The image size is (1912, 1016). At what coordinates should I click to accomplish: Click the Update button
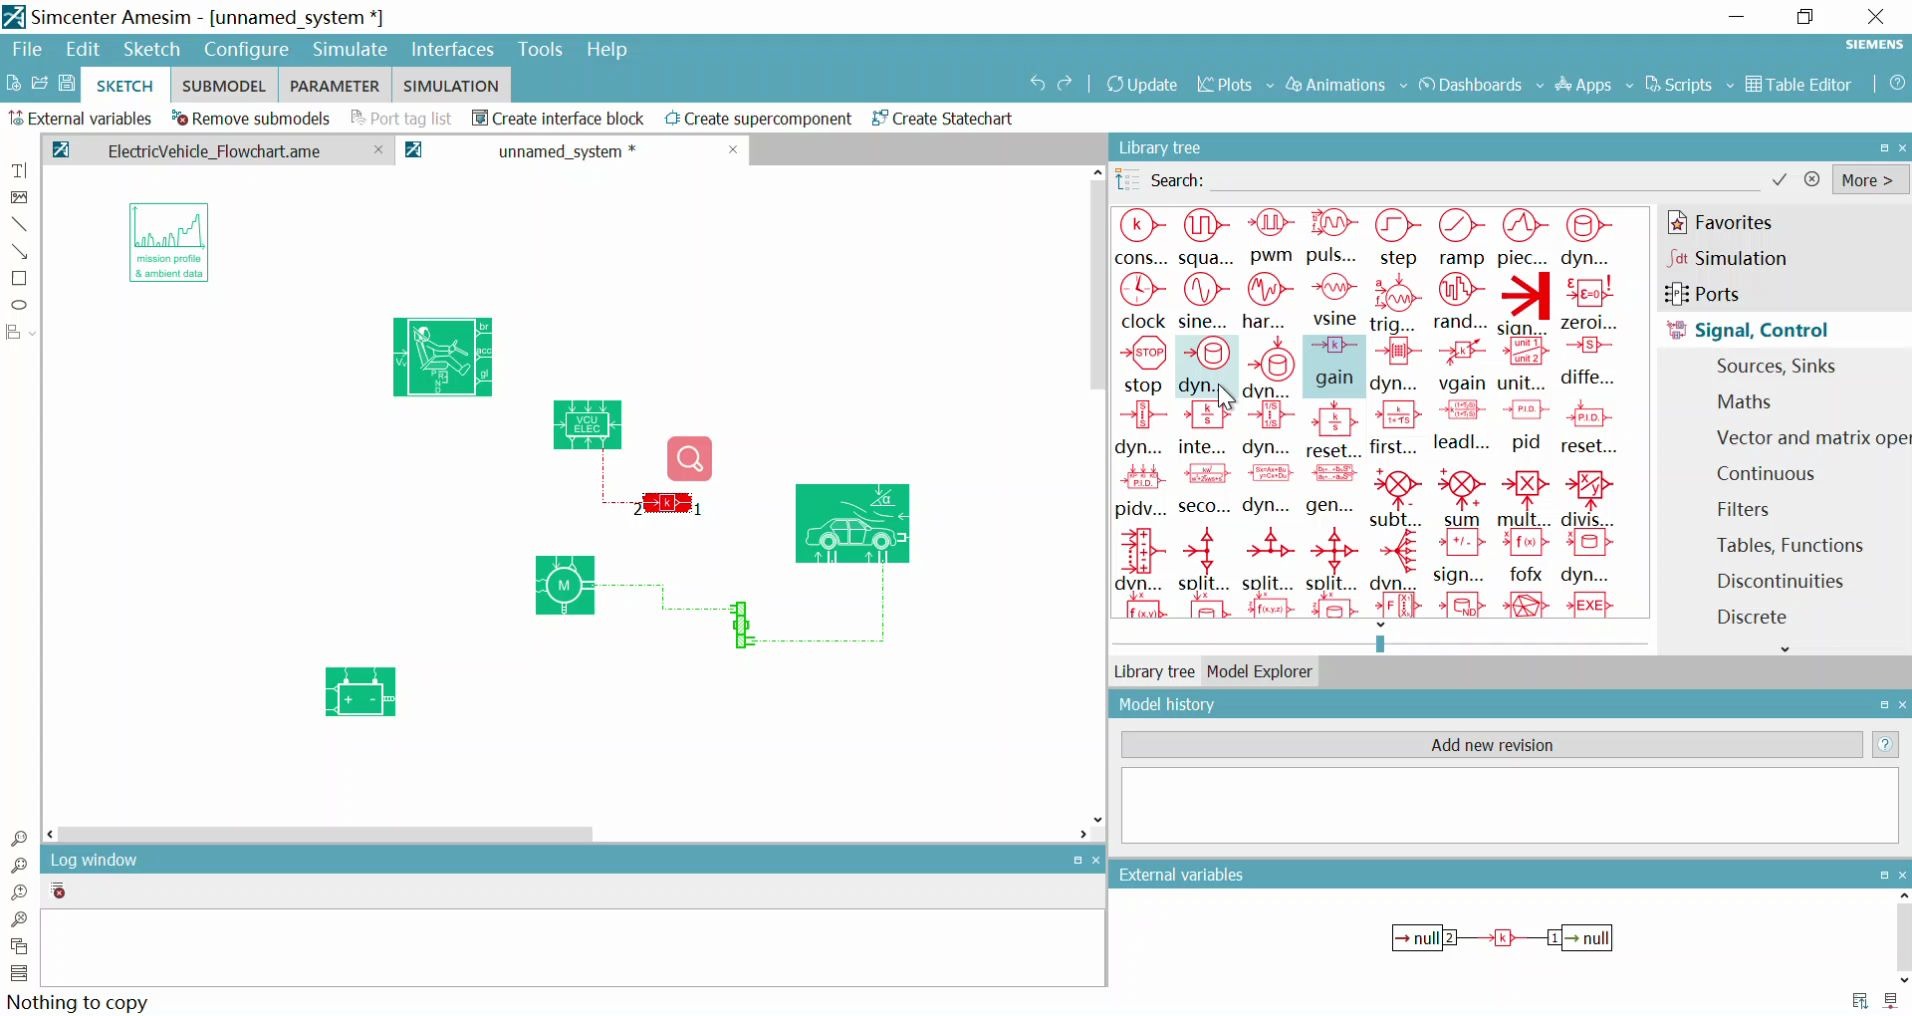click(1142, 85)
